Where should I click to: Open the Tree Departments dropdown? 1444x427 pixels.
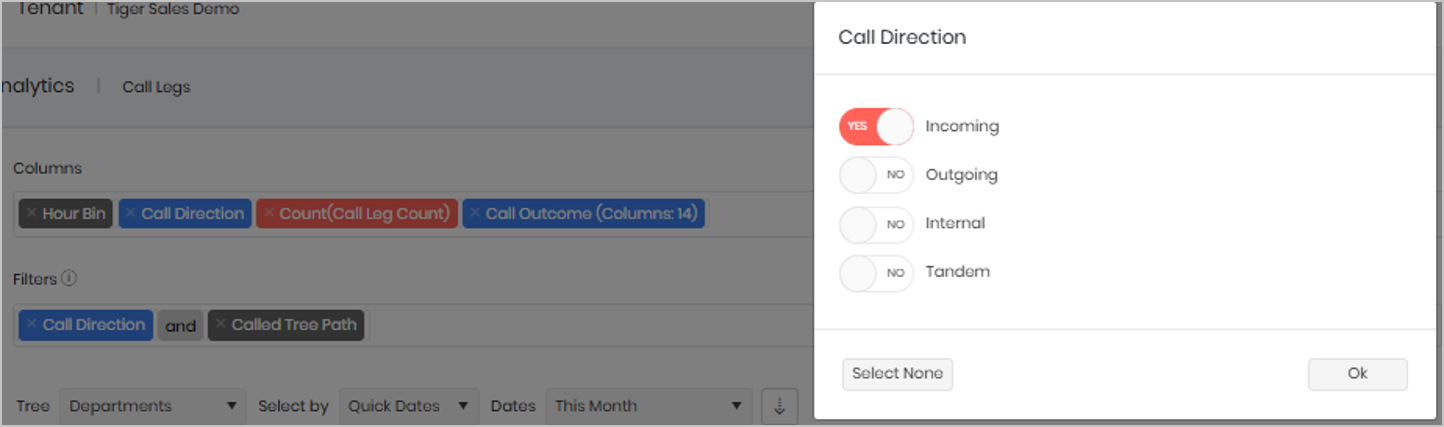coord(153,406)
